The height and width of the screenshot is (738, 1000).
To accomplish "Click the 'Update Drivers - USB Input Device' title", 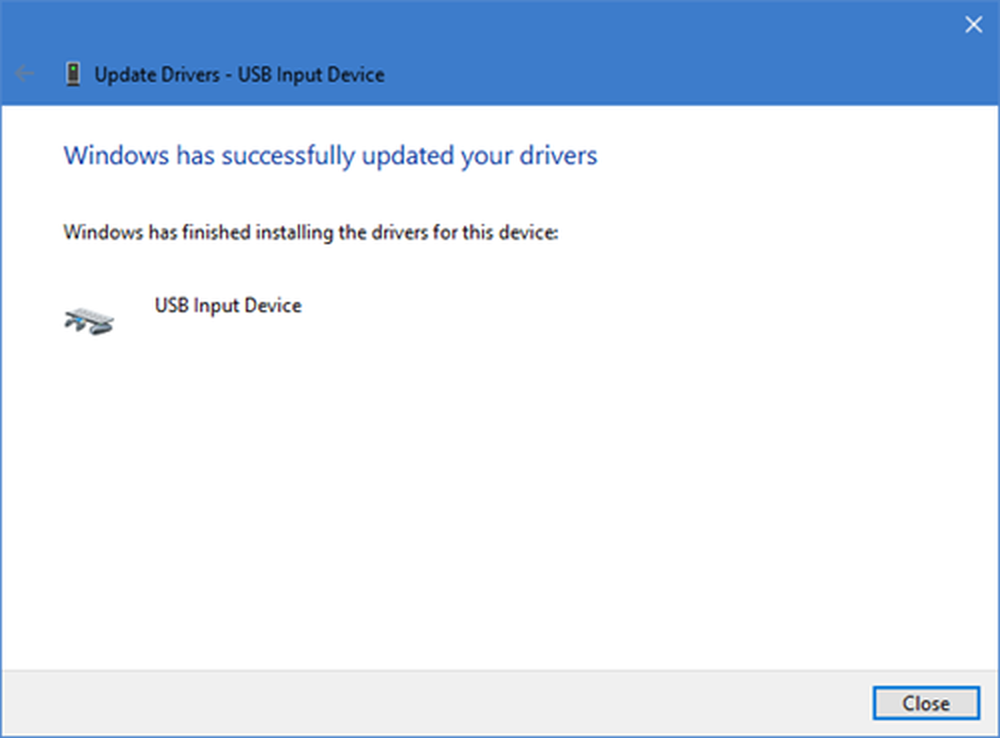I will click(239, 74).
